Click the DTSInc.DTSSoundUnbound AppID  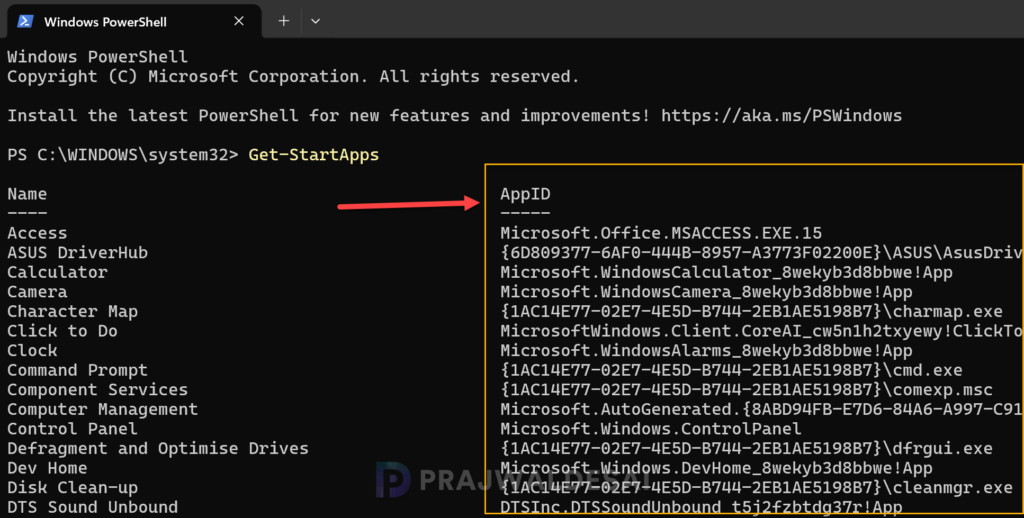(701, 508)
